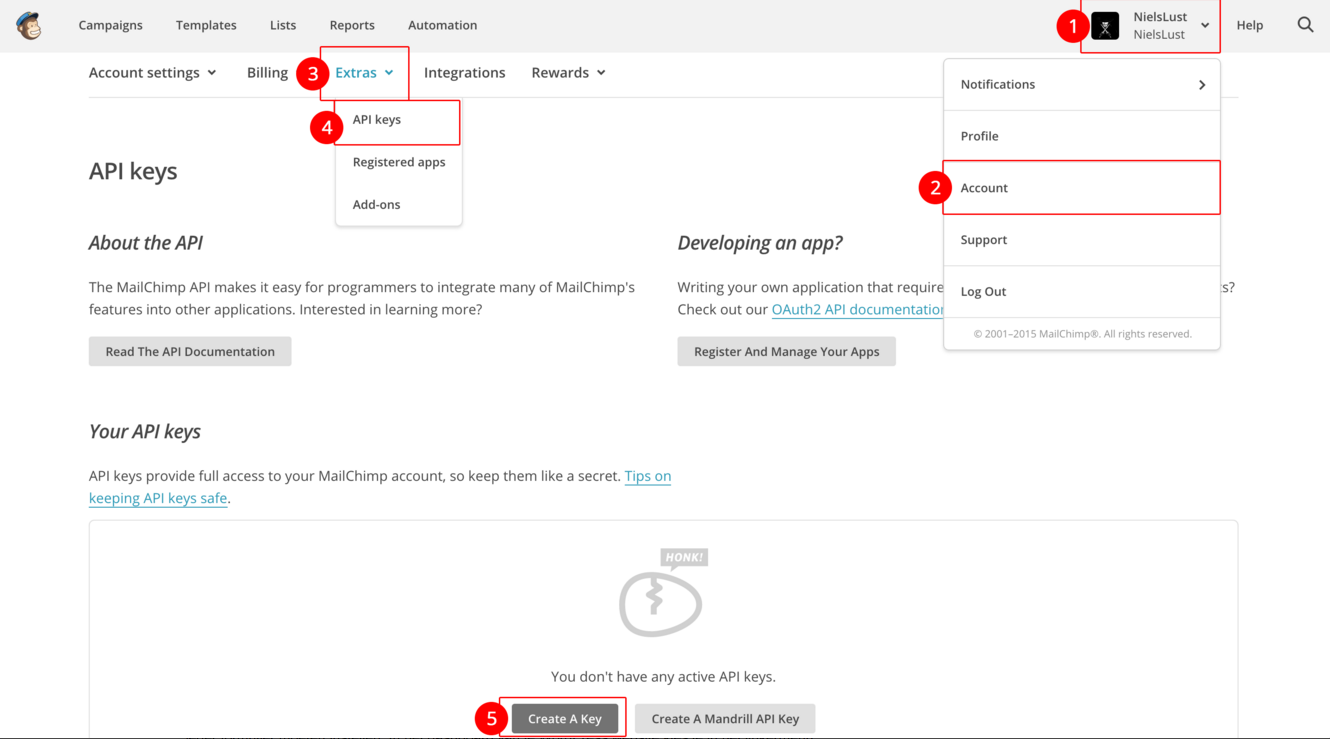Select Registered apps from Extras menu
Viewport: 1330px width, 739px height.
tap(398, 162)
